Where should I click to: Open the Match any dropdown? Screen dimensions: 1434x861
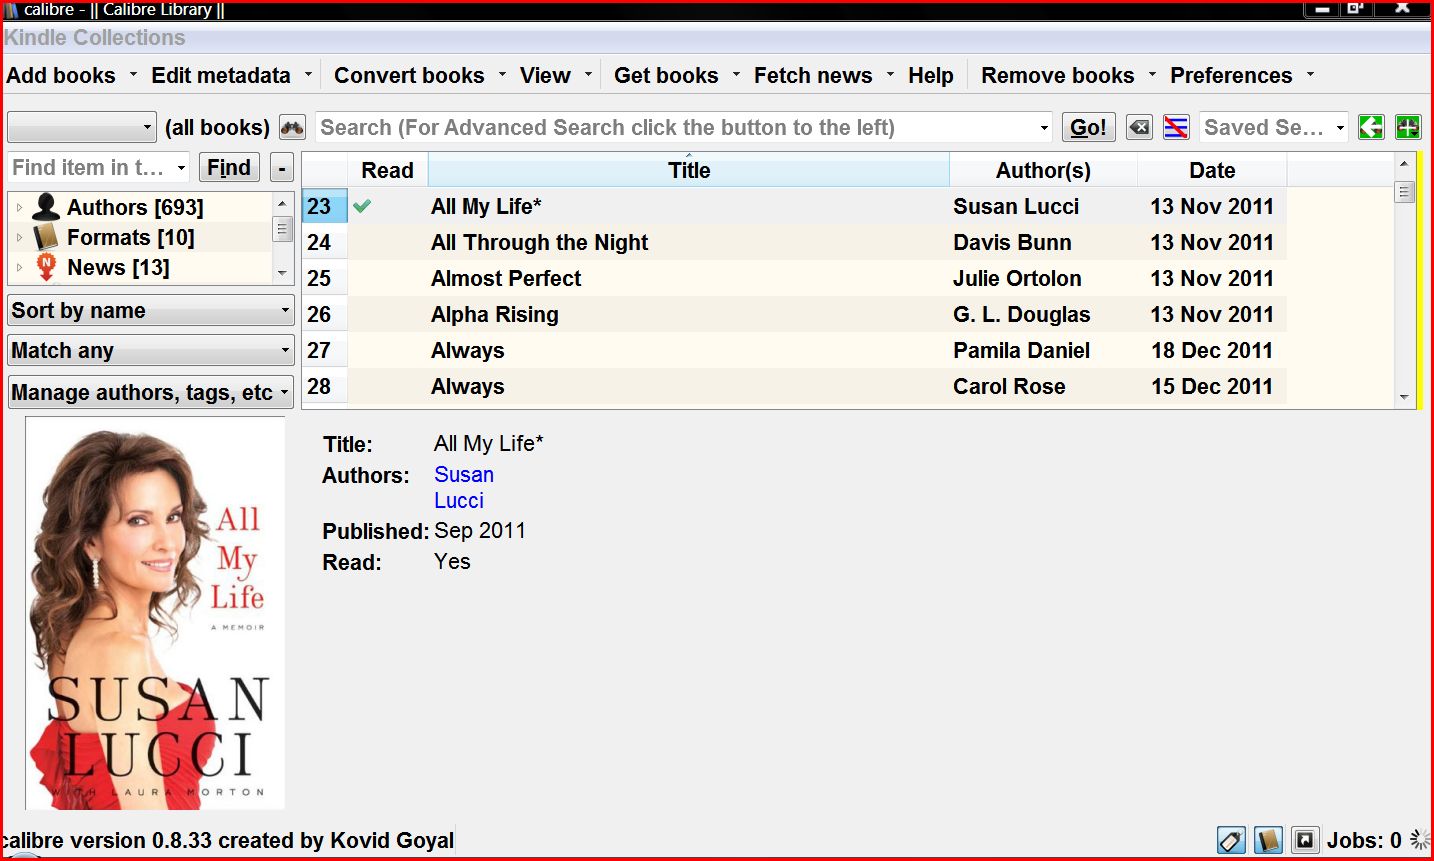click(151, 351)
